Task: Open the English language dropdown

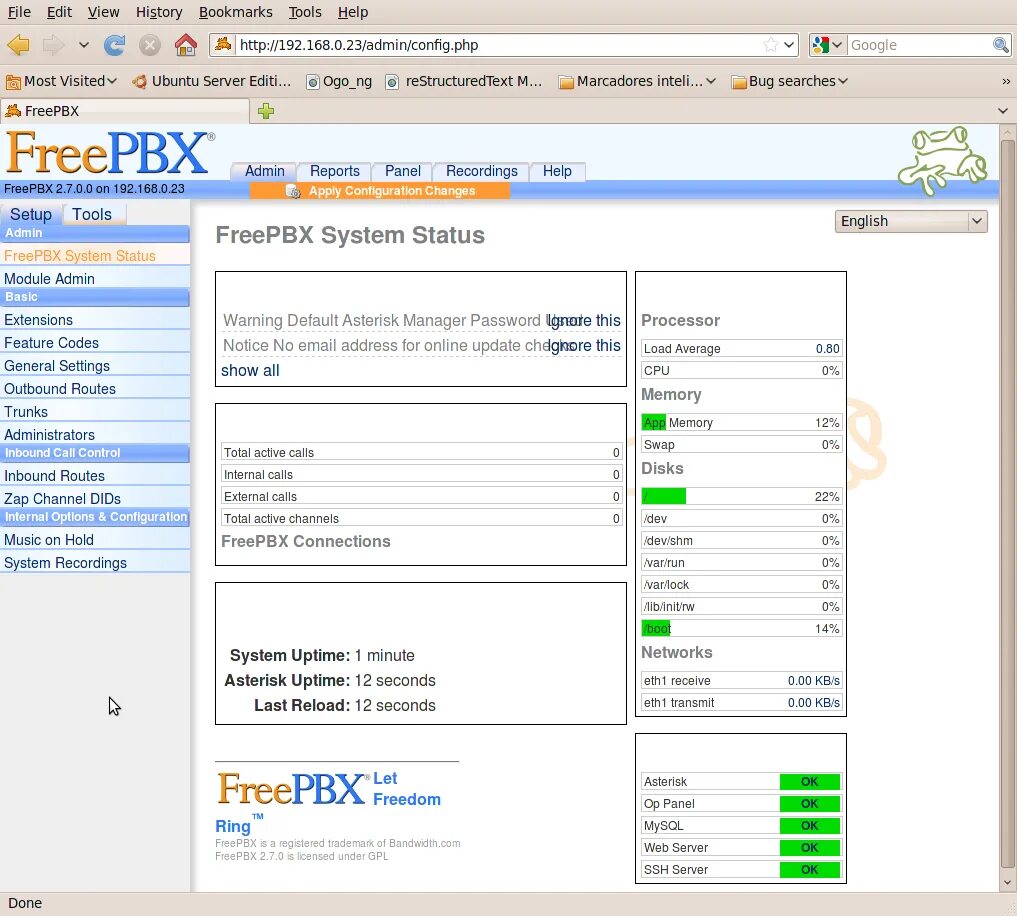Action: 911,221
